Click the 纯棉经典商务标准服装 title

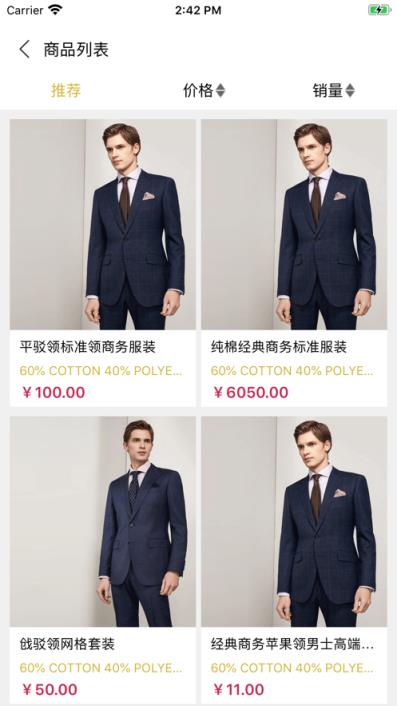click(279, 347)
